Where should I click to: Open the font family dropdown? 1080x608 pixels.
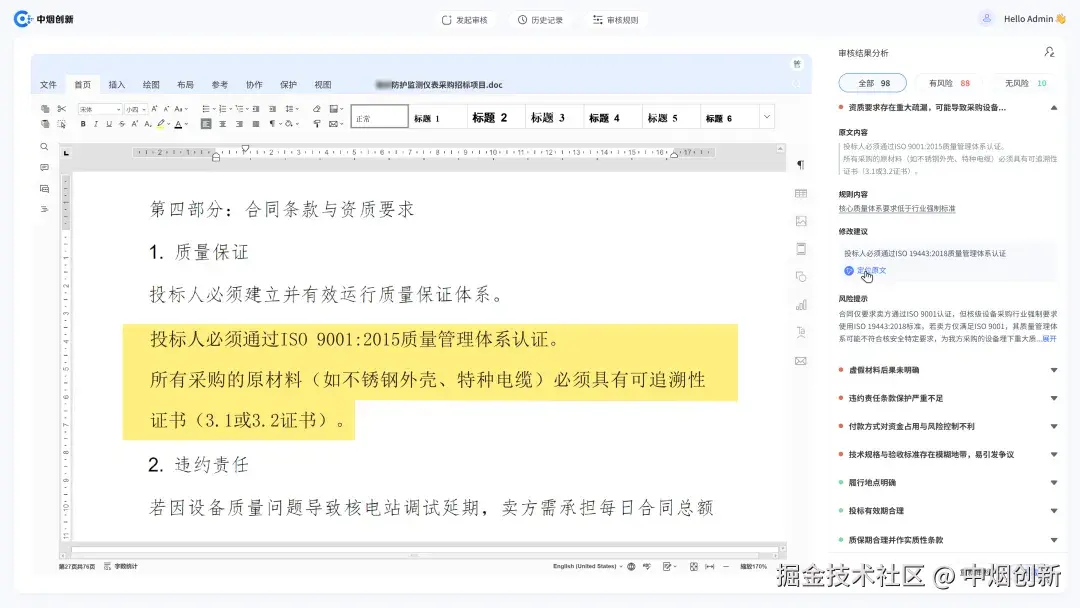pyautogui.click(x=100, y=109)
